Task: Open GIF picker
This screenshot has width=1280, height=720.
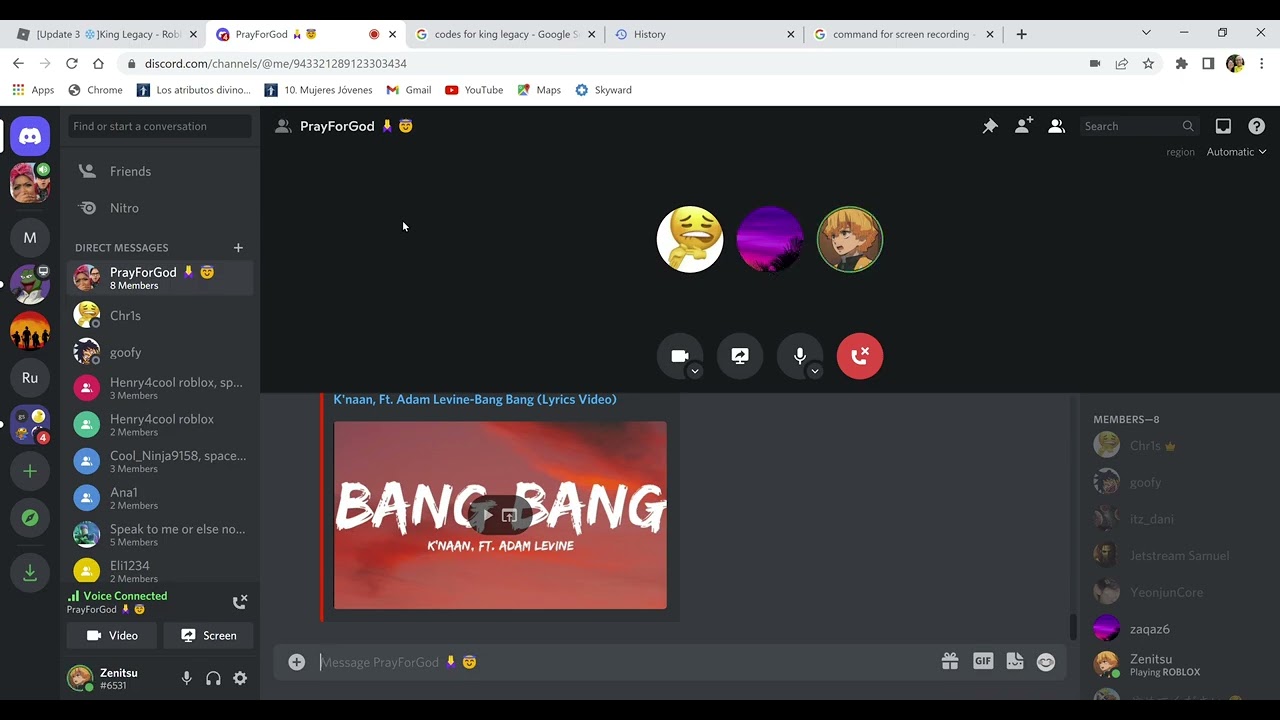Action: tap(983, 661)
